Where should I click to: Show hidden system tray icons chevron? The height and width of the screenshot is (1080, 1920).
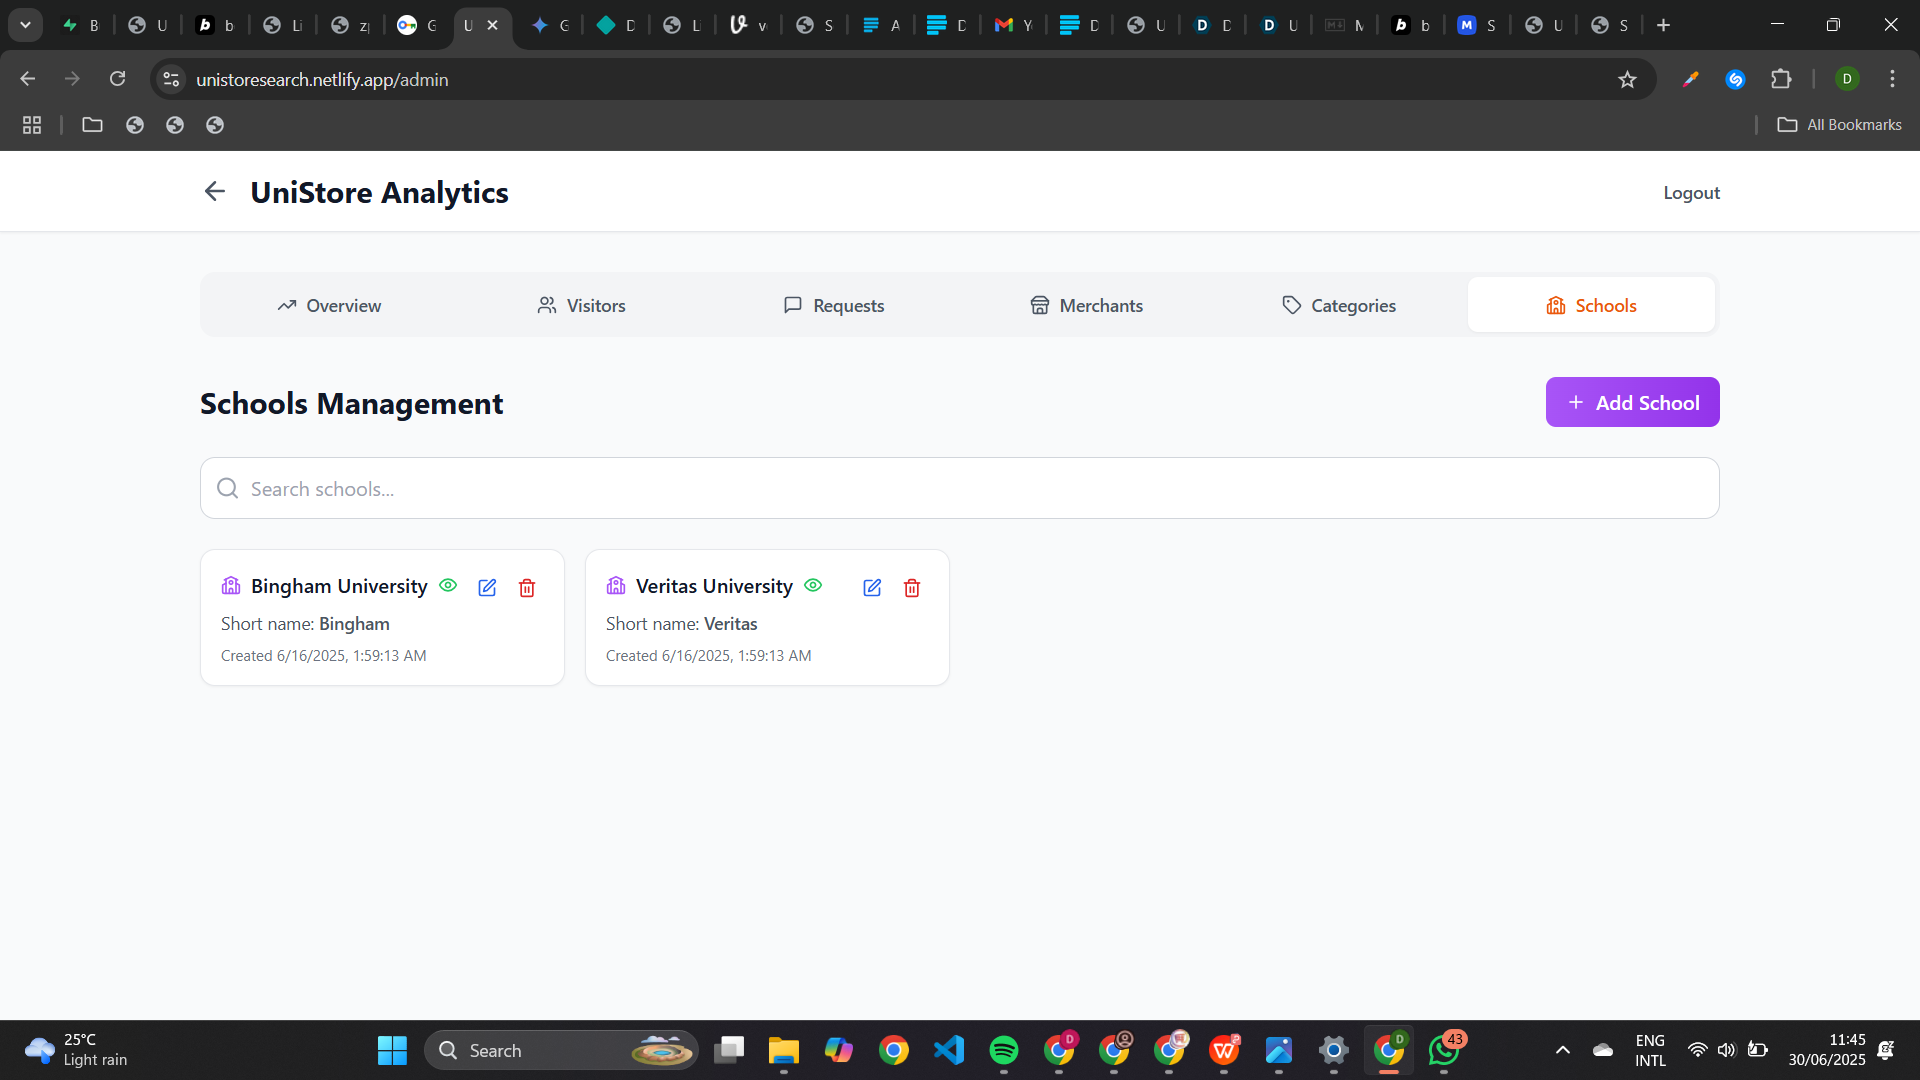[x=1562, y=1050]
